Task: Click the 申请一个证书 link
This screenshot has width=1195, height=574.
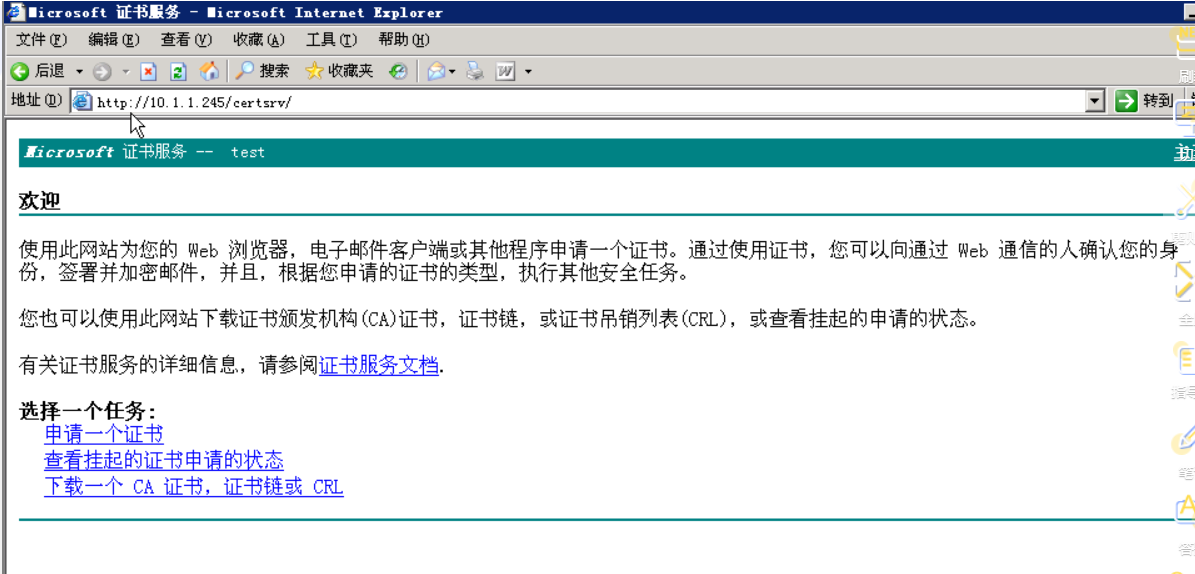Action: 104,435
